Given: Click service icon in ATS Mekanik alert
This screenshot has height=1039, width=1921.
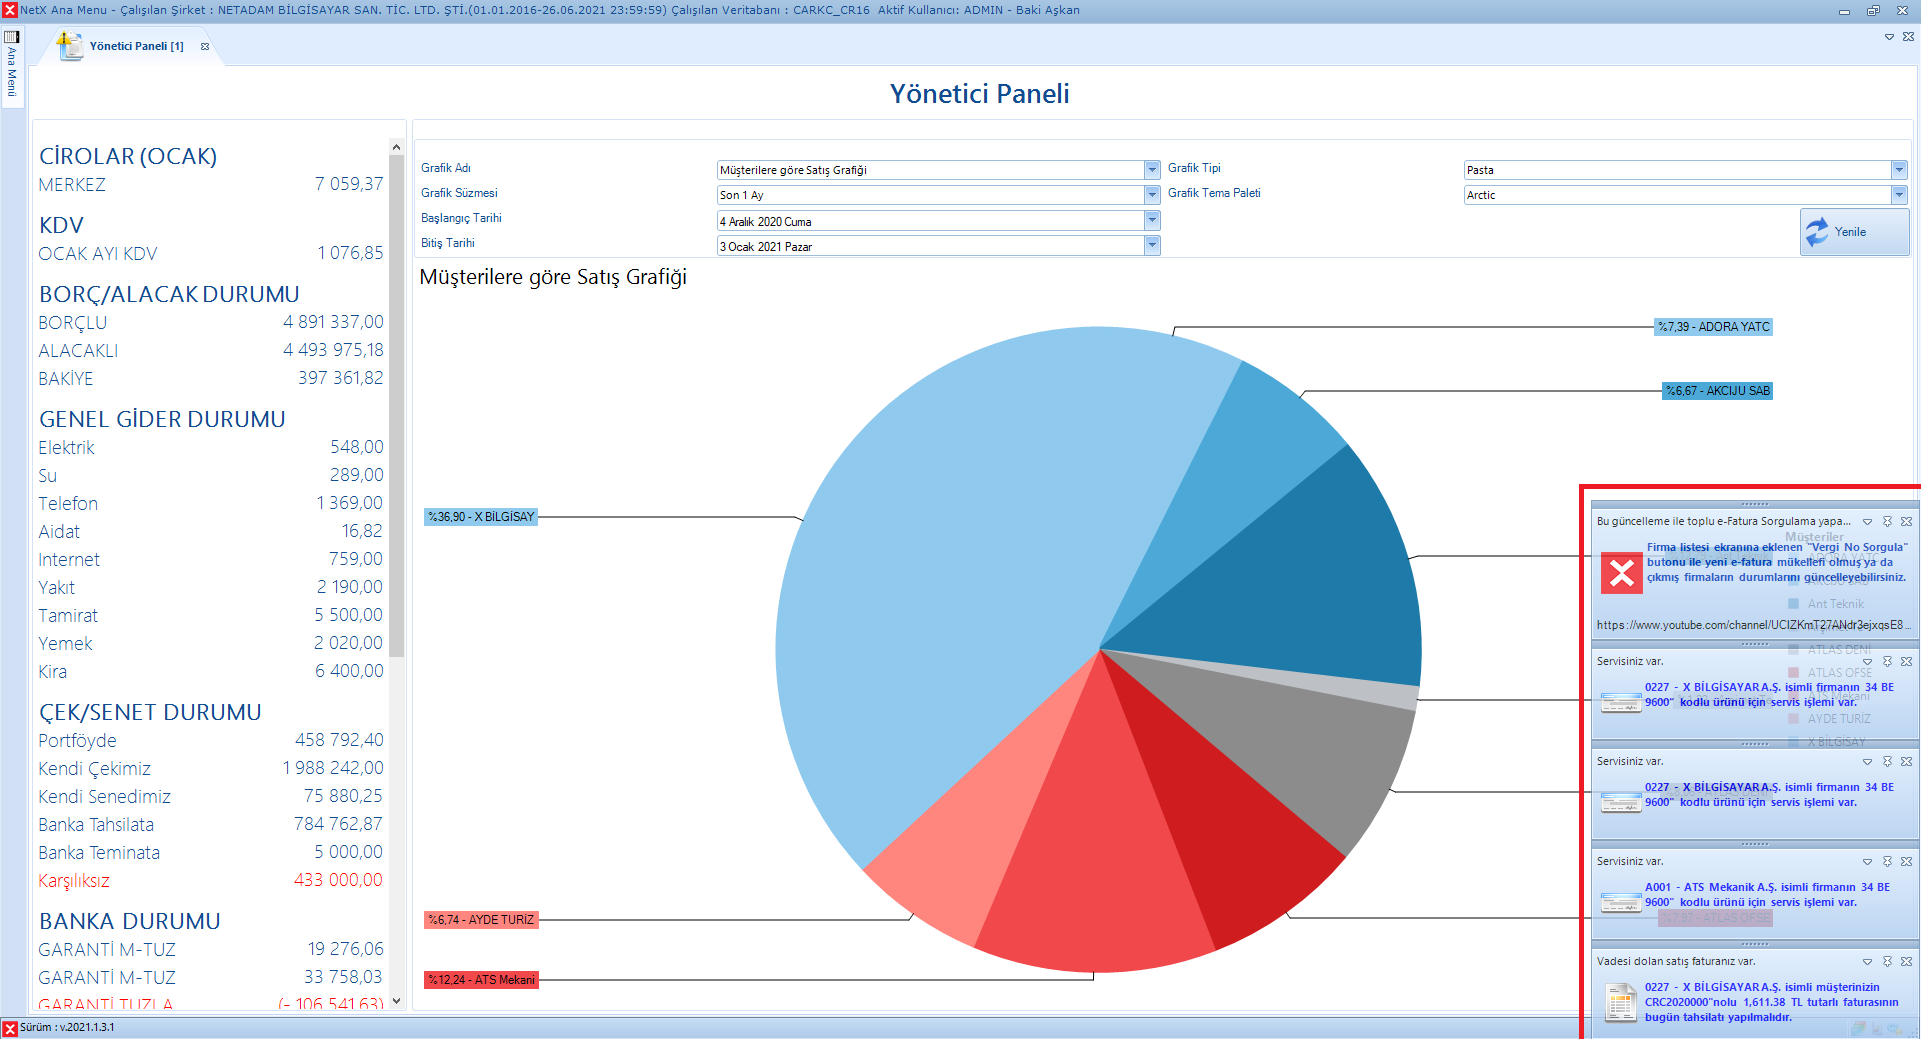Looking at the screenshot, I should tap(1620, 902).
